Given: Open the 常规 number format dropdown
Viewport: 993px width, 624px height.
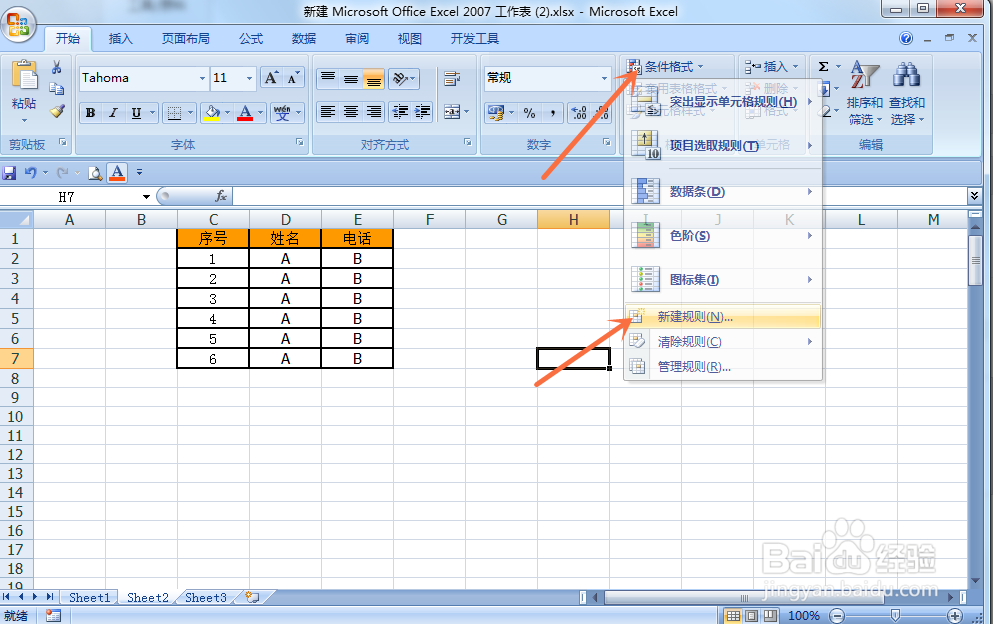Looking at the screenshot, I should click(x=604, y=79).
